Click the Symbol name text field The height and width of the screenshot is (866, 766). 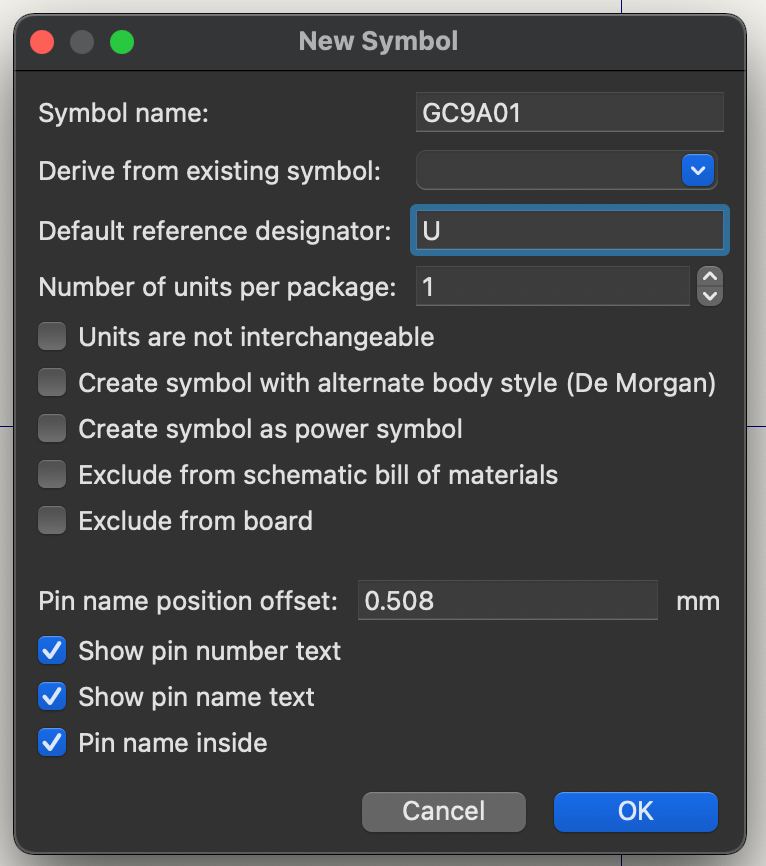[x=569, y=113]
